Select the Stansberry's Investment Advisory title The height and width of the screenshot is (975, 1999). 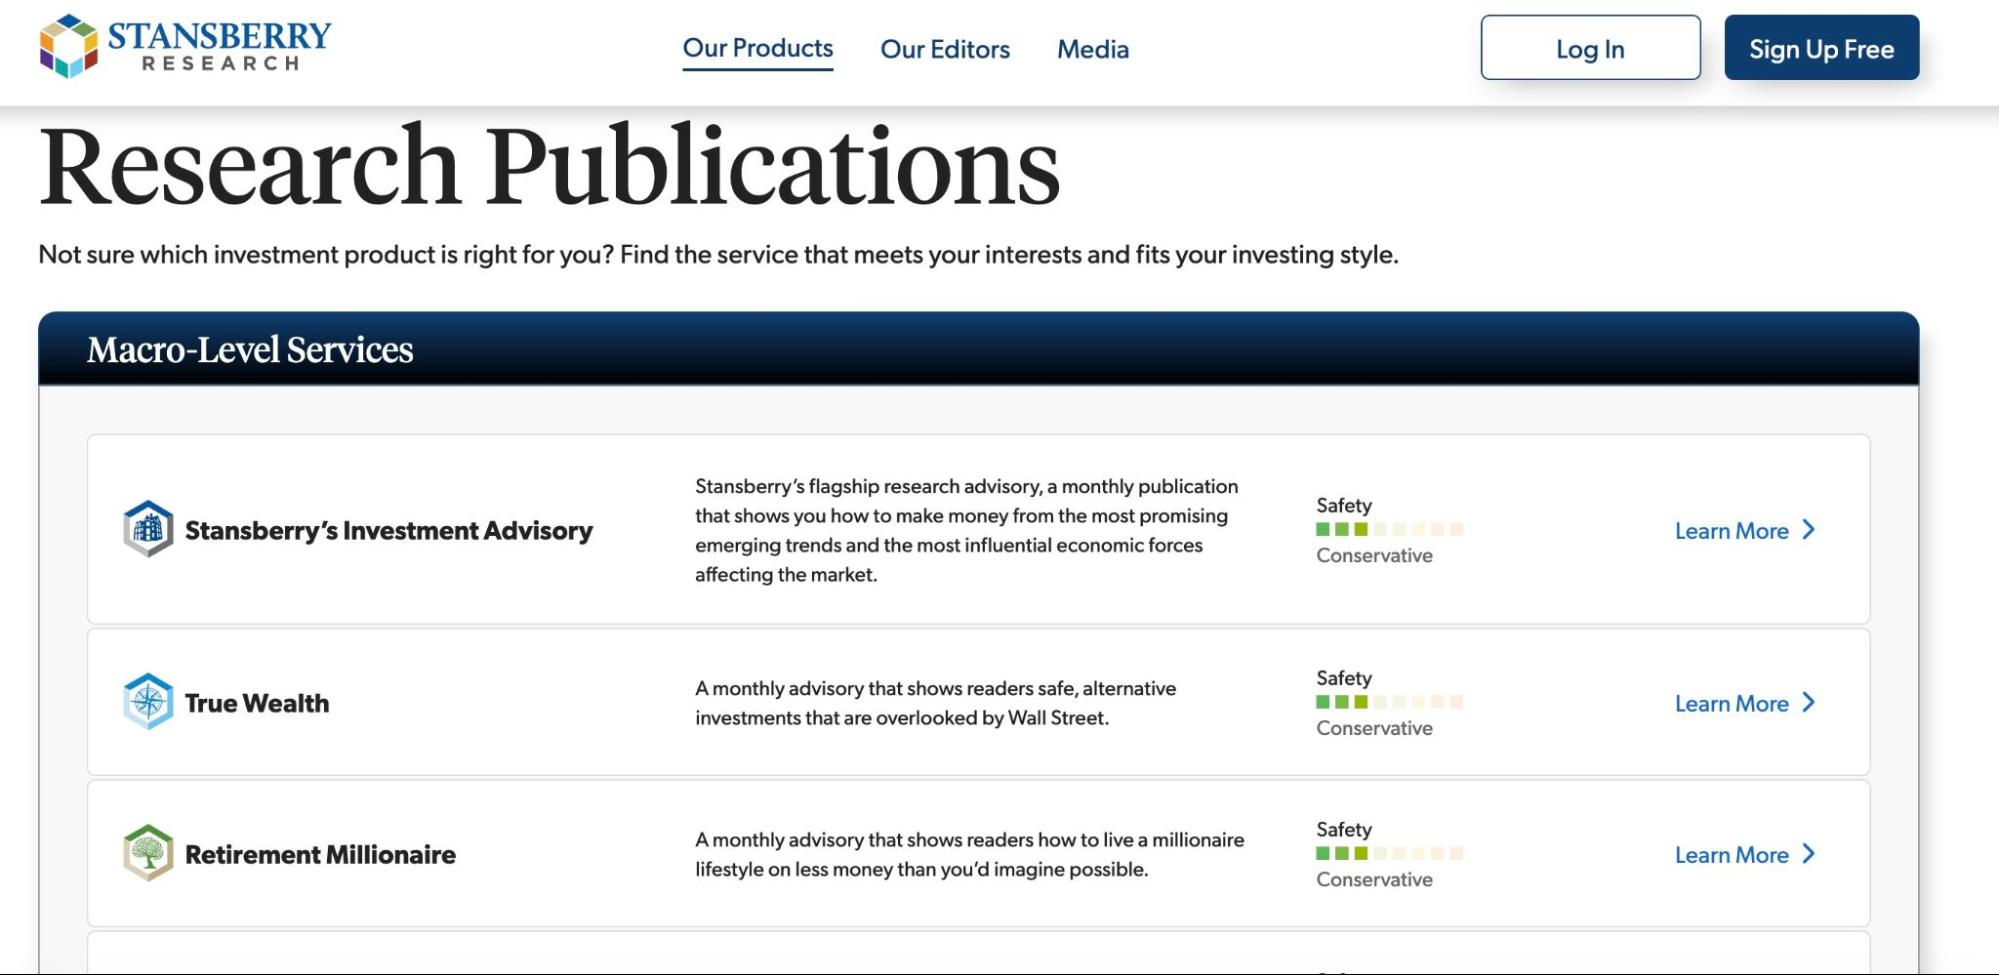point(389,530)
